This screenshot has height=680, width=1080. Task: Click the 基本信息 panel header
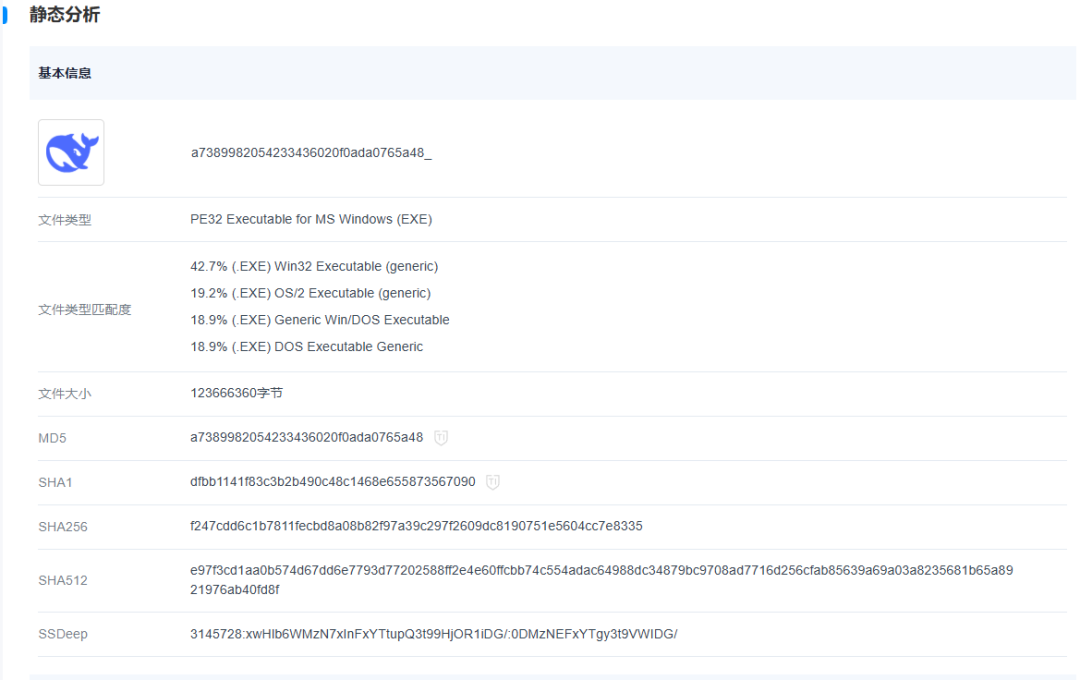pyautogui.click(x=552, y=73)
